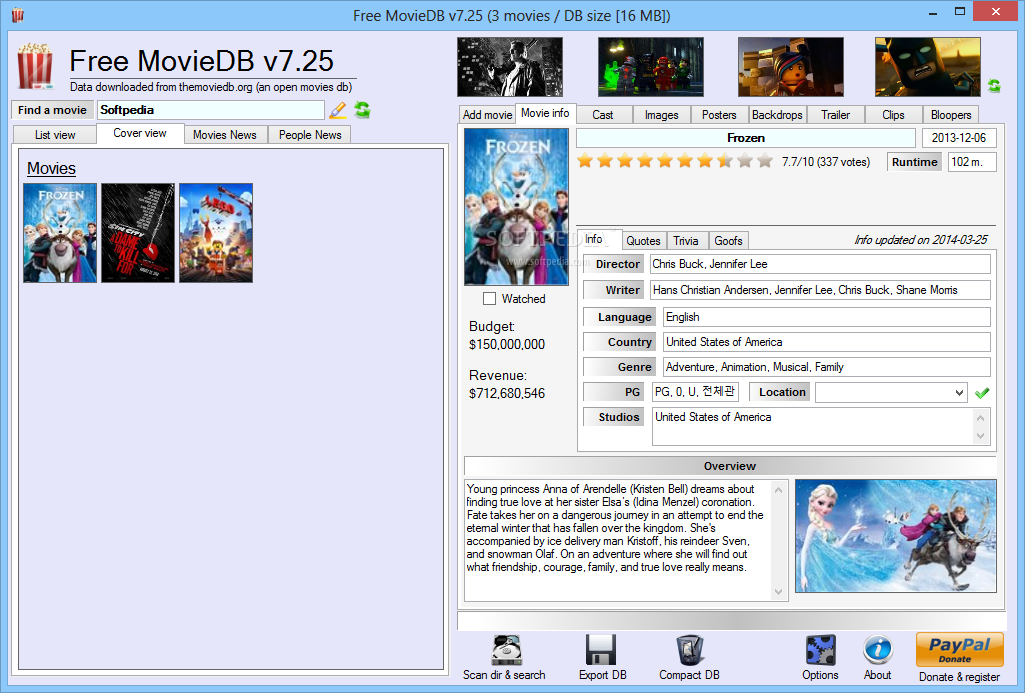Viewport: 1025px width, 693px height.
Task: Select The Lego Movie cover thumbnail
Action: coord(216,233)
